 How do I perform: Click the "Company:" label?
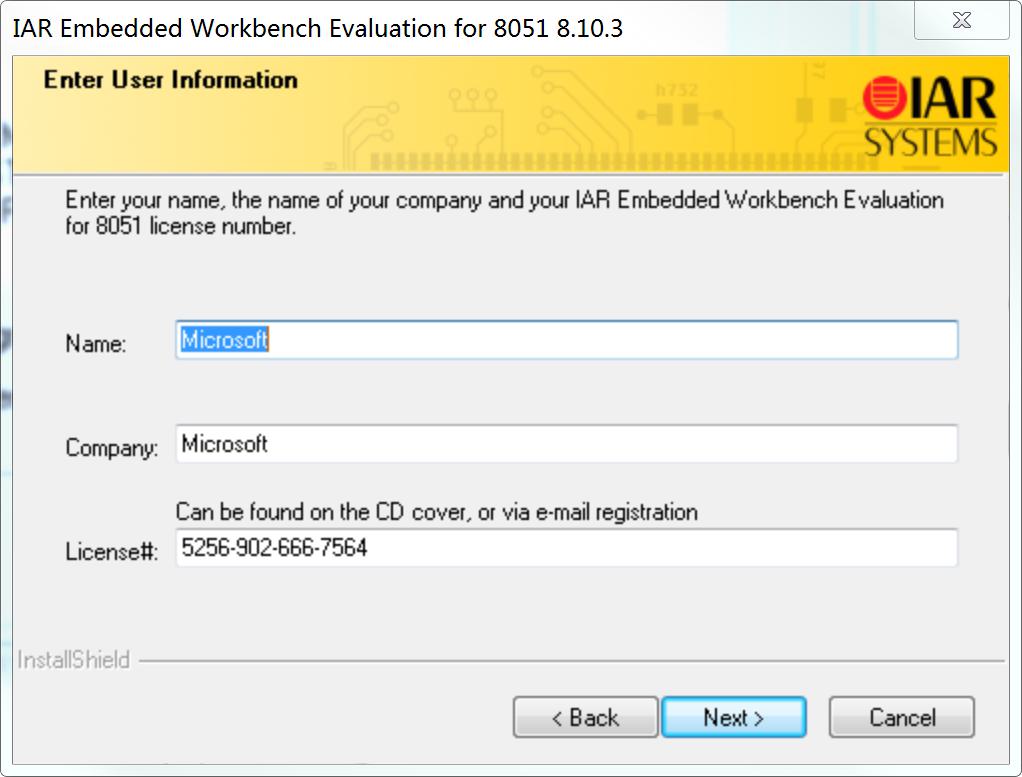[x=111, y=448]
